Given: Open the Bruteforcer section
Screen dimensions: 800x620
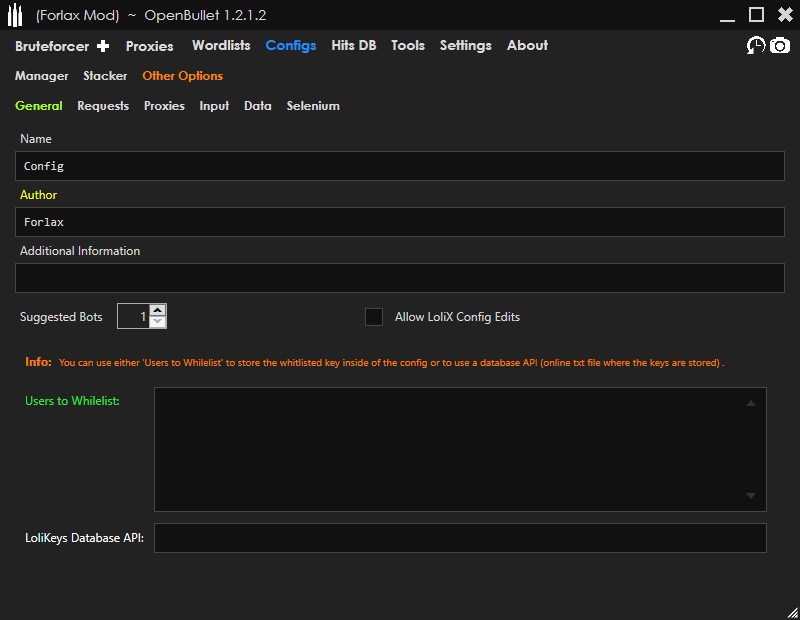Looking at the screenshot, I should [52, 46].
